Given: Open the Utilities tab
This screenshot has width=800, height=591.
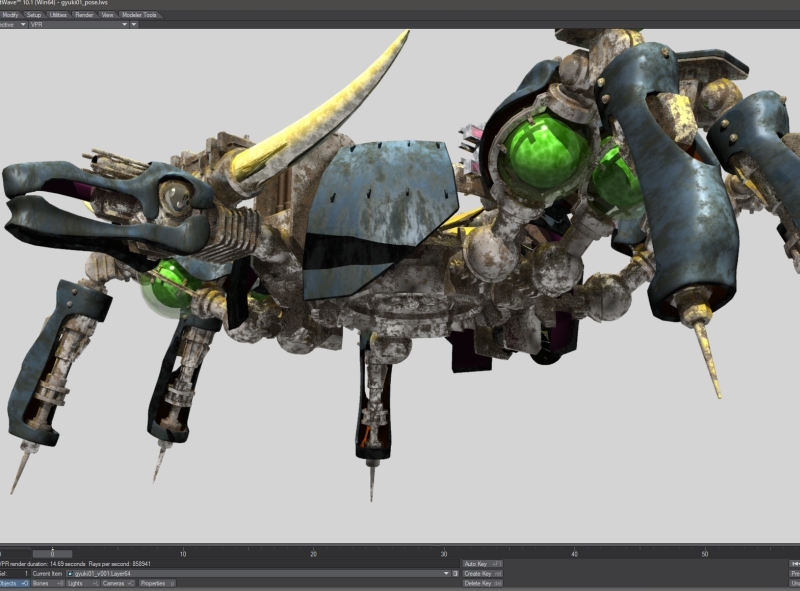Looking at the screenshot, I should [x=59, y=15].
